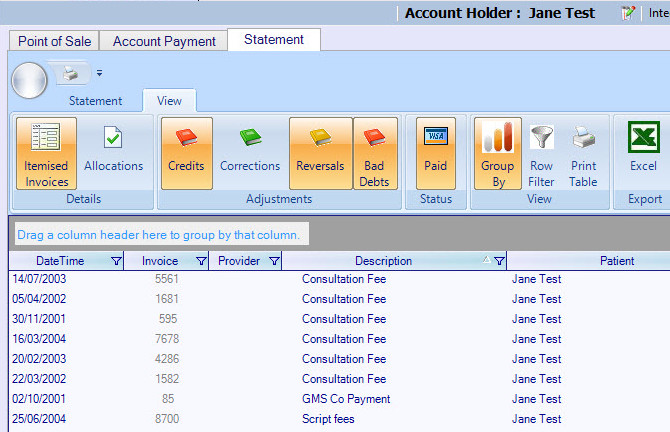Open the Description column filter
Viewport: 670px width, 432px height.
499,261
